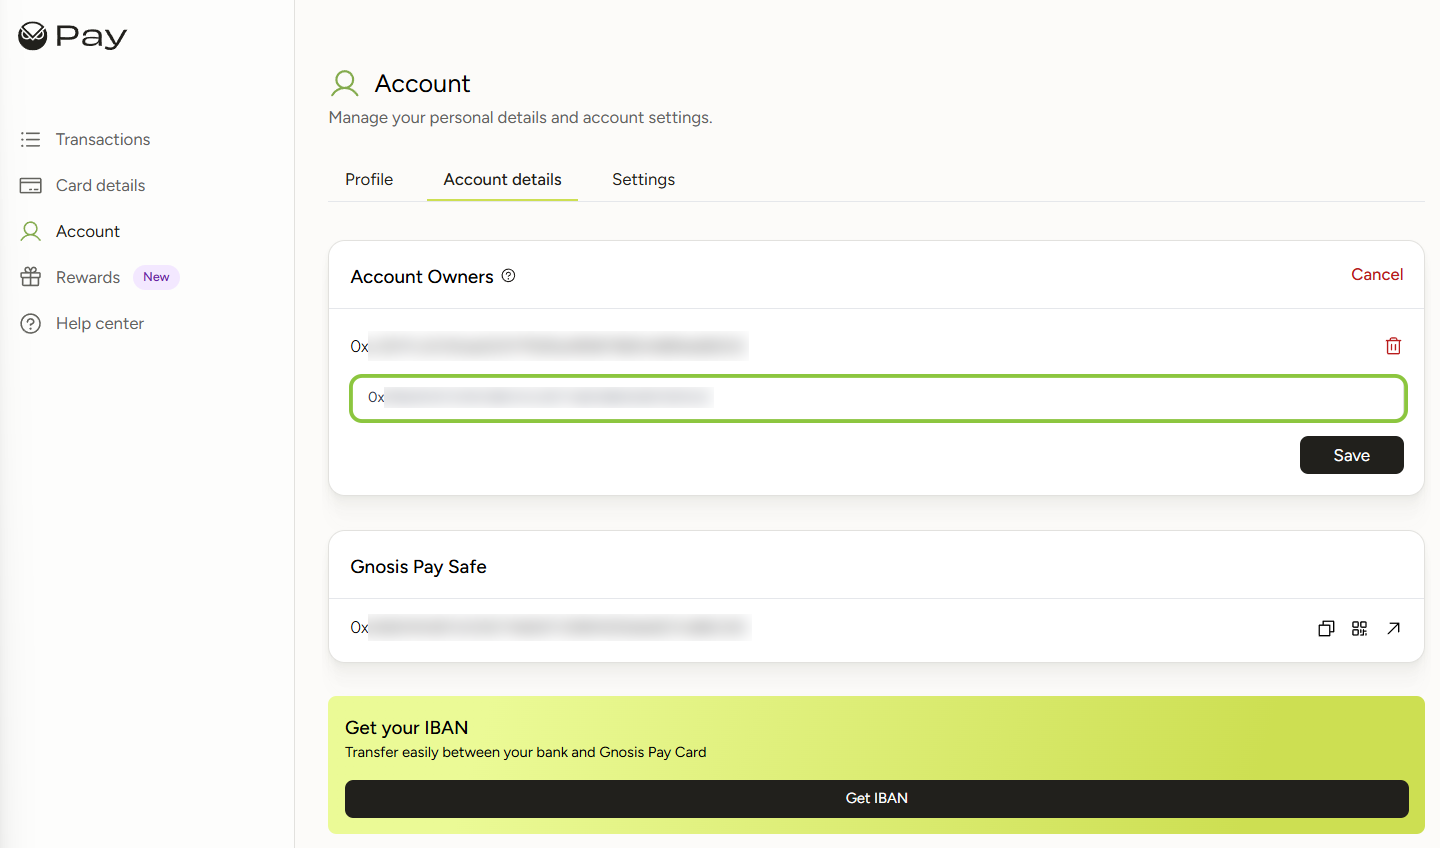Image resolution: width=1440 pixels, height=848 pixels.
Task: Click the Help center question mark icon
Action: (31, 323)
